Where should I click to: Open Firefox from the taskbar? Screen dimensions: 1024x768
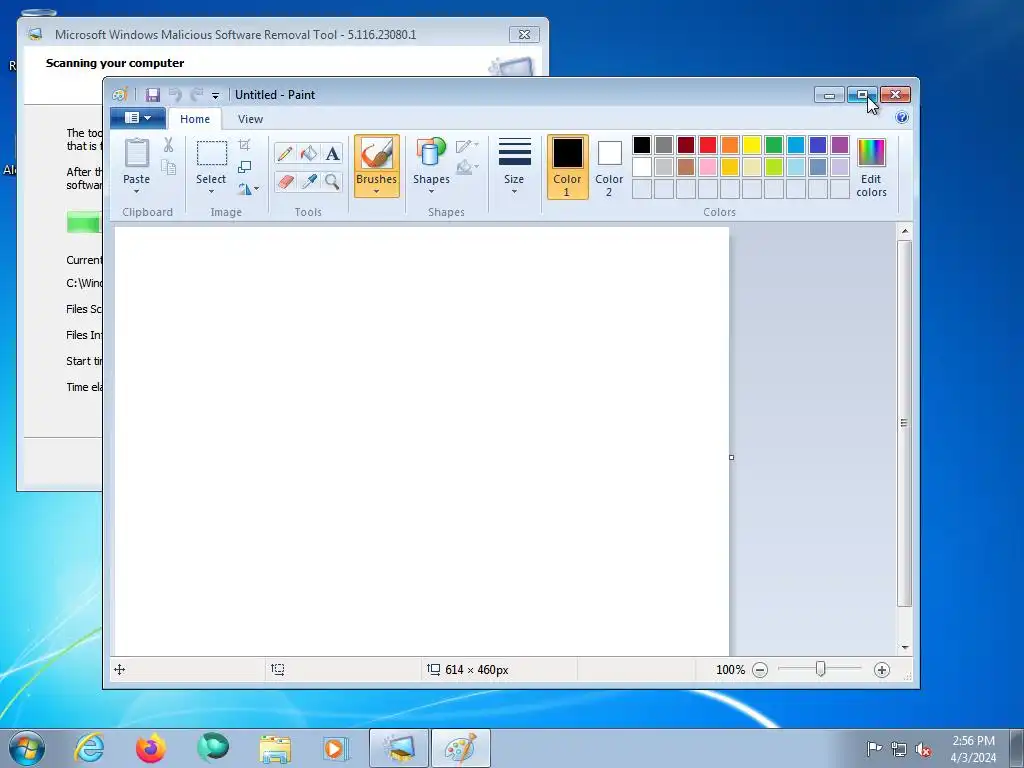pos(151,748)
